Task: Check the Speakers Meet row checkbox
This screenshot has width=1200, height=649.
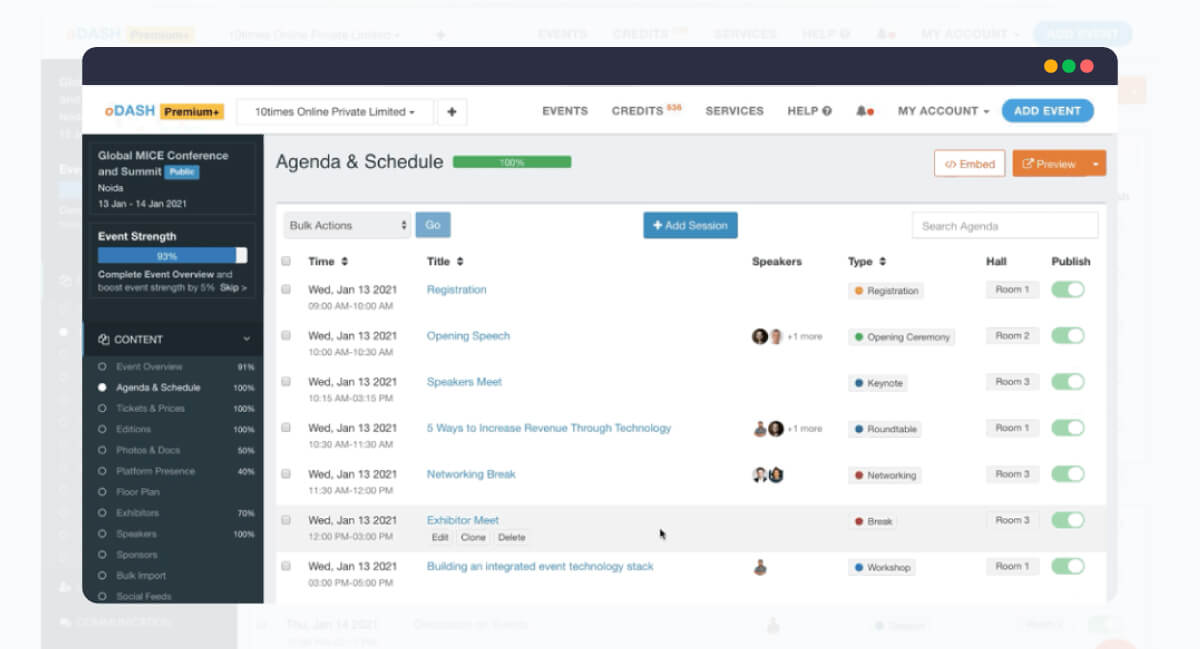Action: (x=286, y=382)
